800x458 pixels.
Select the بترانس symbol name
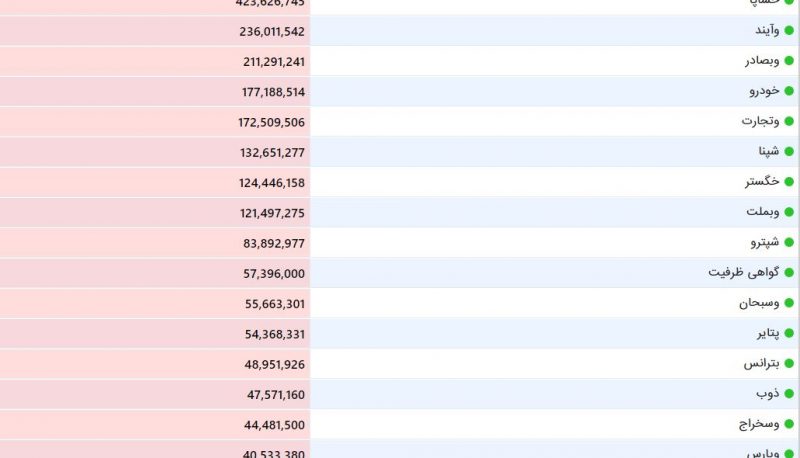coord(761,363)
